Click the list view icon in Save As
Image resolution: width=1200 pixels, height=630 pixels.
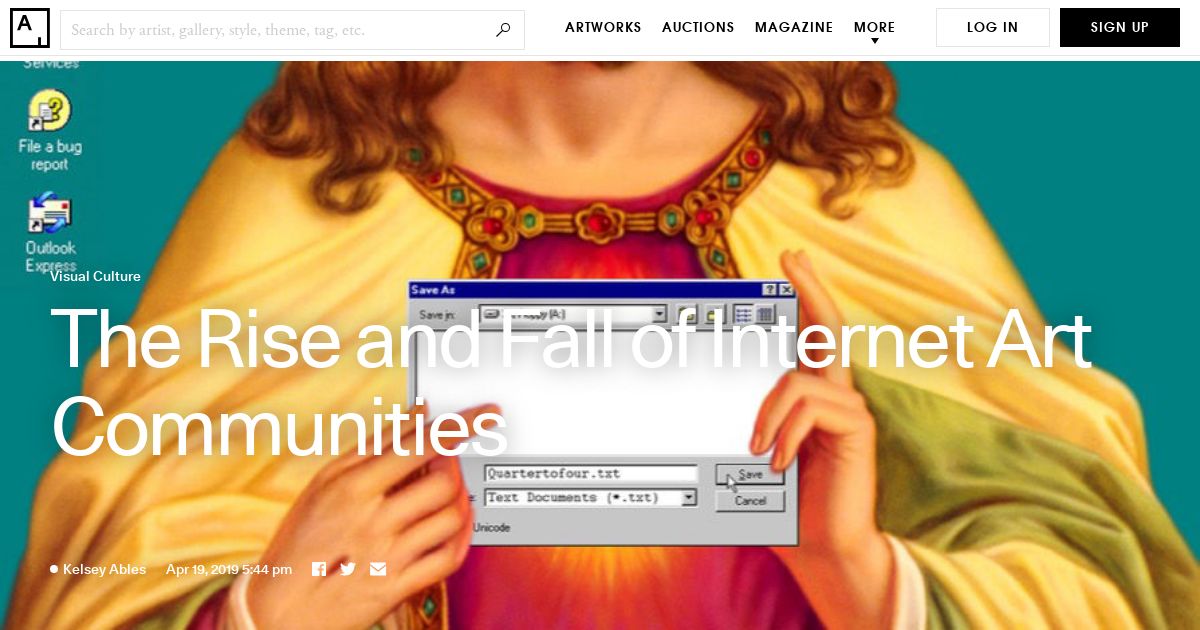point(744,314)
